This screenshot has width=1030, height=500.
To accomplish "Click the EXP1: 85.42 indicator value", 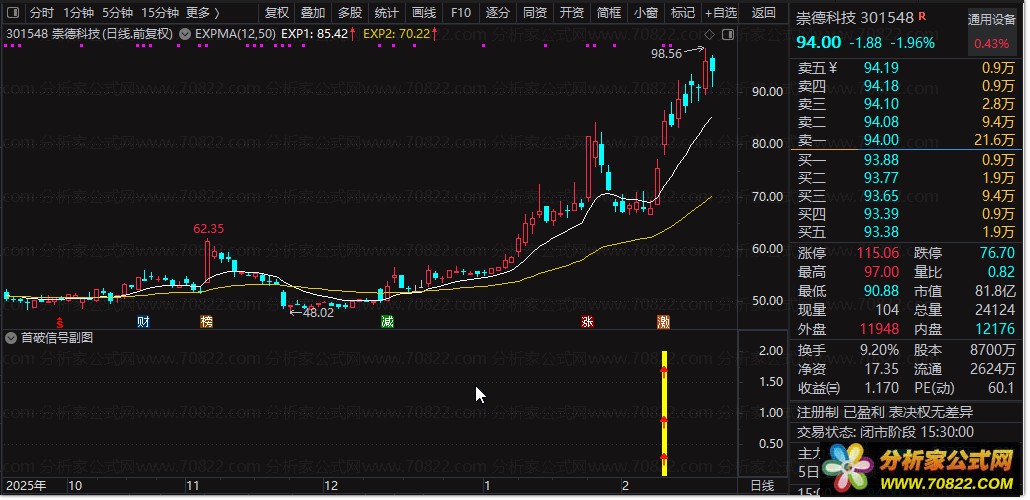I will click(314, 34).
